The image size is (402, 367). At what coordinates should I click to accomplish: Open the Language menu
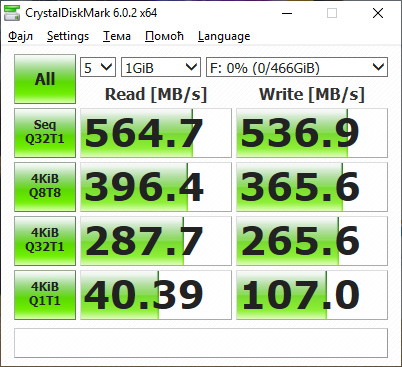point(224,36)
